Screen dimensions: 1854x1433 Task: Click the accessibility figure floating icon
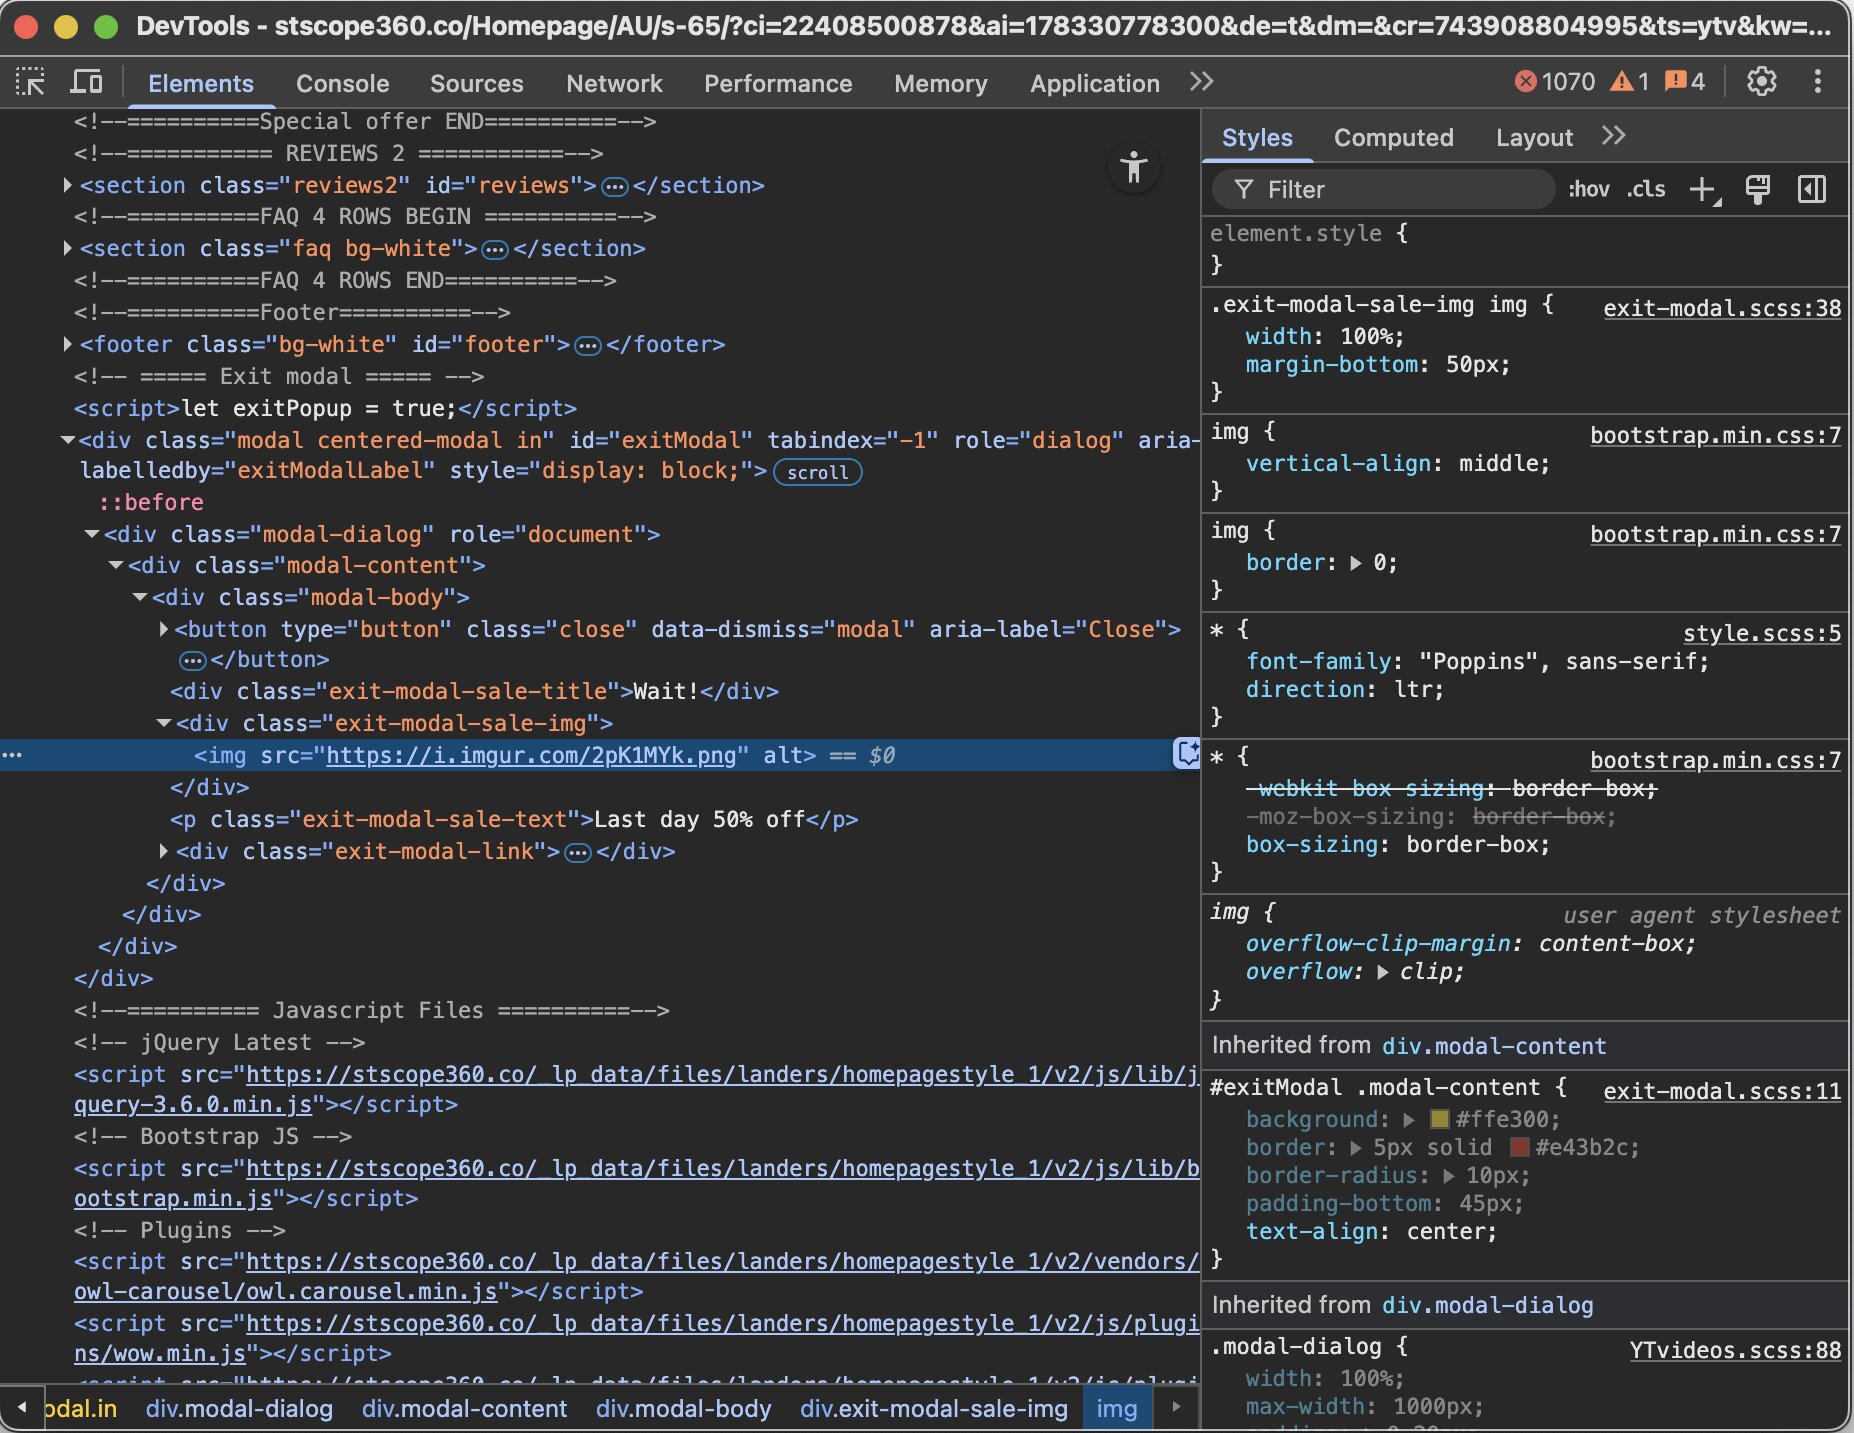pos(1133,167)
